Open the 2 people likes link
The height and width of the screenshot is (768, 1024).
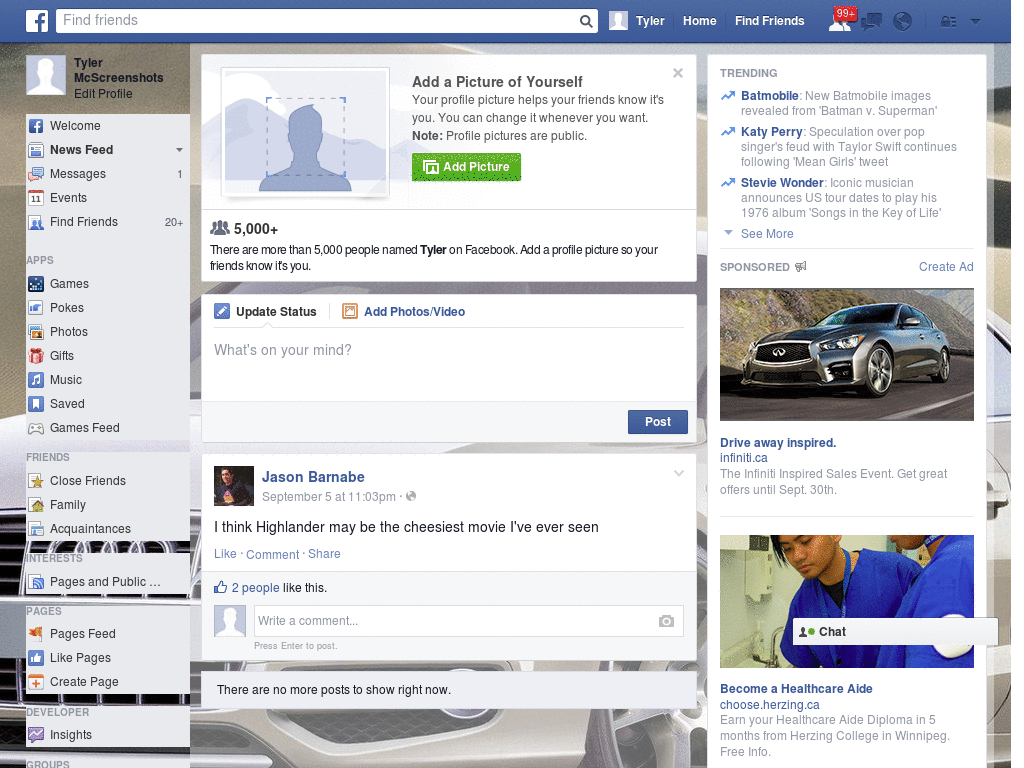255,588
